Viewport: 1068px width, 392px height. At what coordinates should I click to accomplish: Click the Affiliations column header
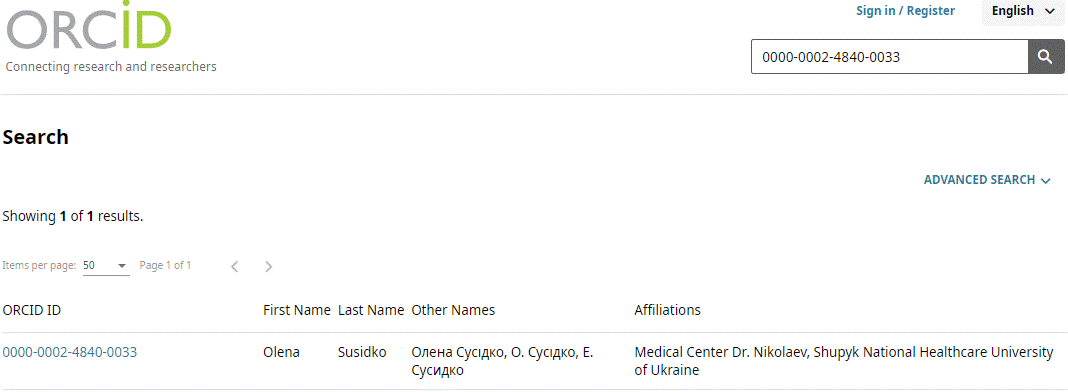click(668, 310)
